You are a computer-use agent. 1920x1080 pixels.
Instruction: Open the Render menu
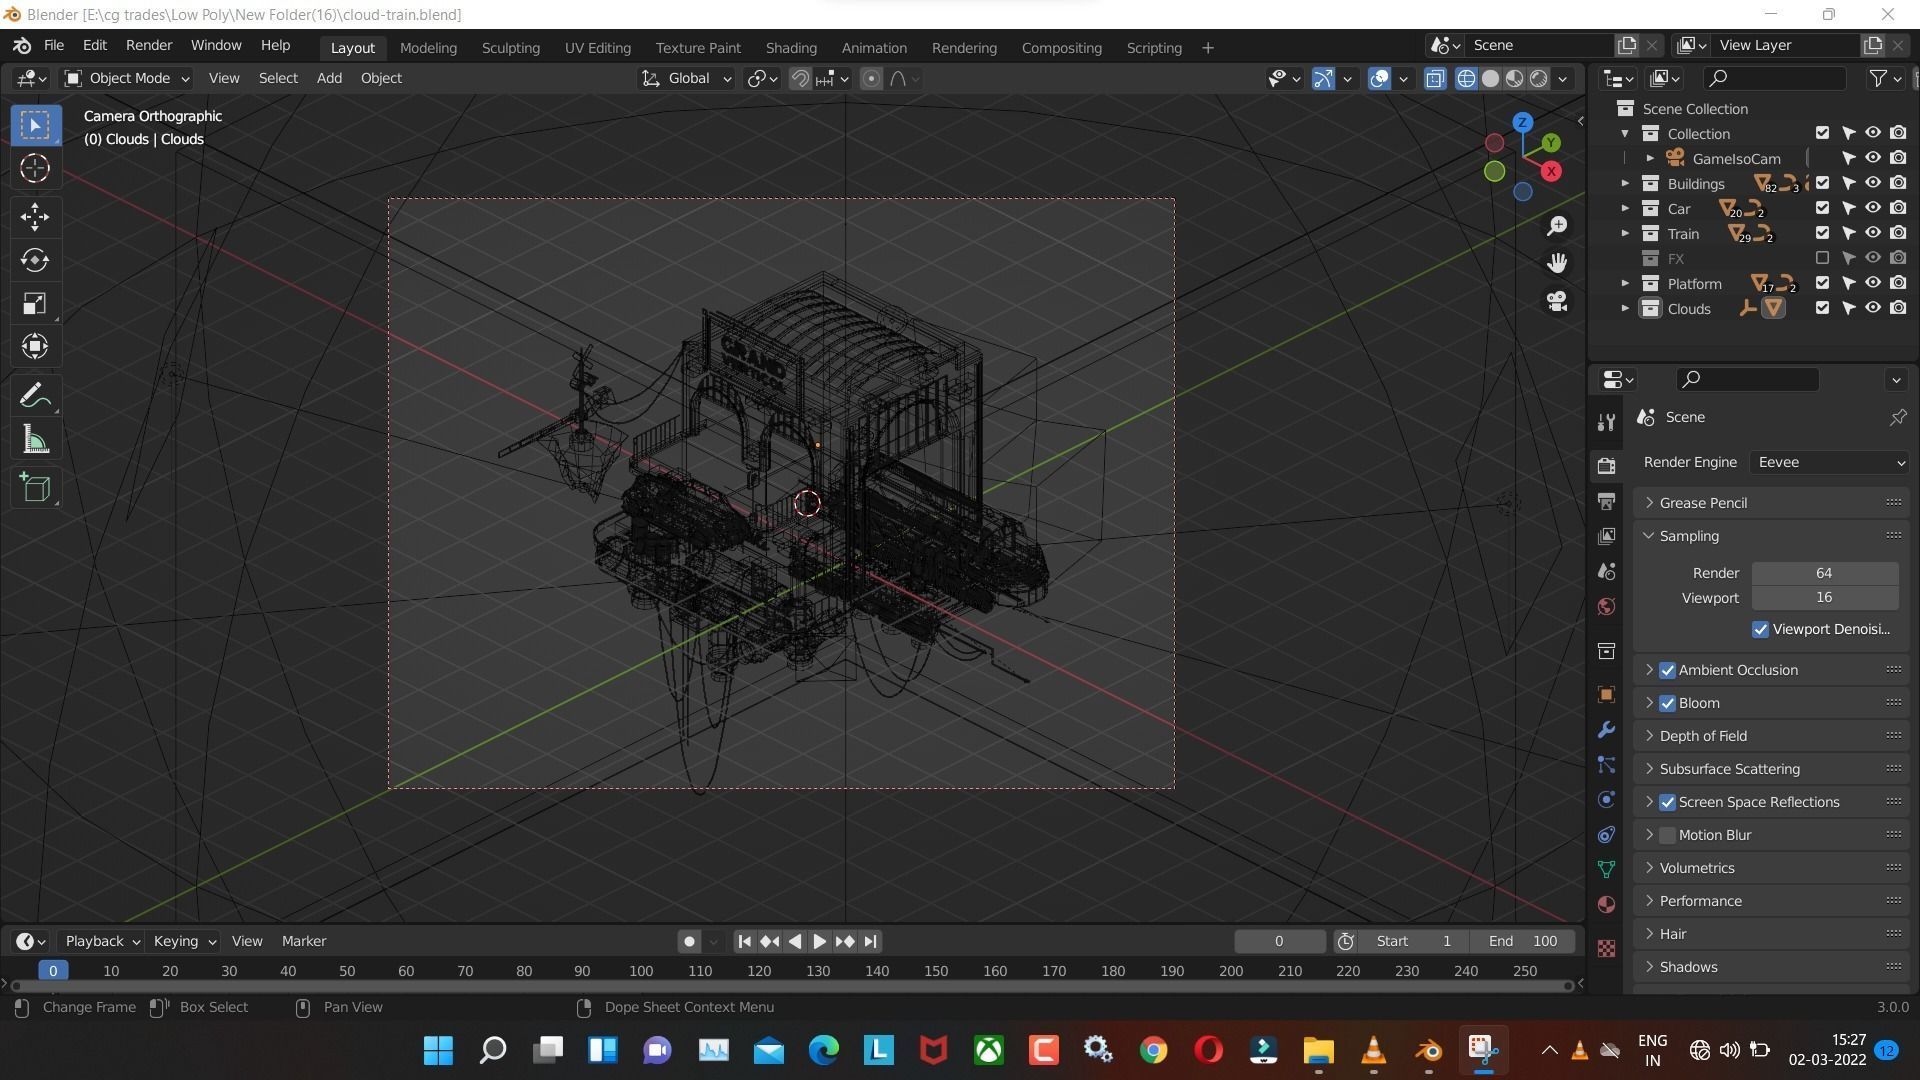(x=149, y=46)
